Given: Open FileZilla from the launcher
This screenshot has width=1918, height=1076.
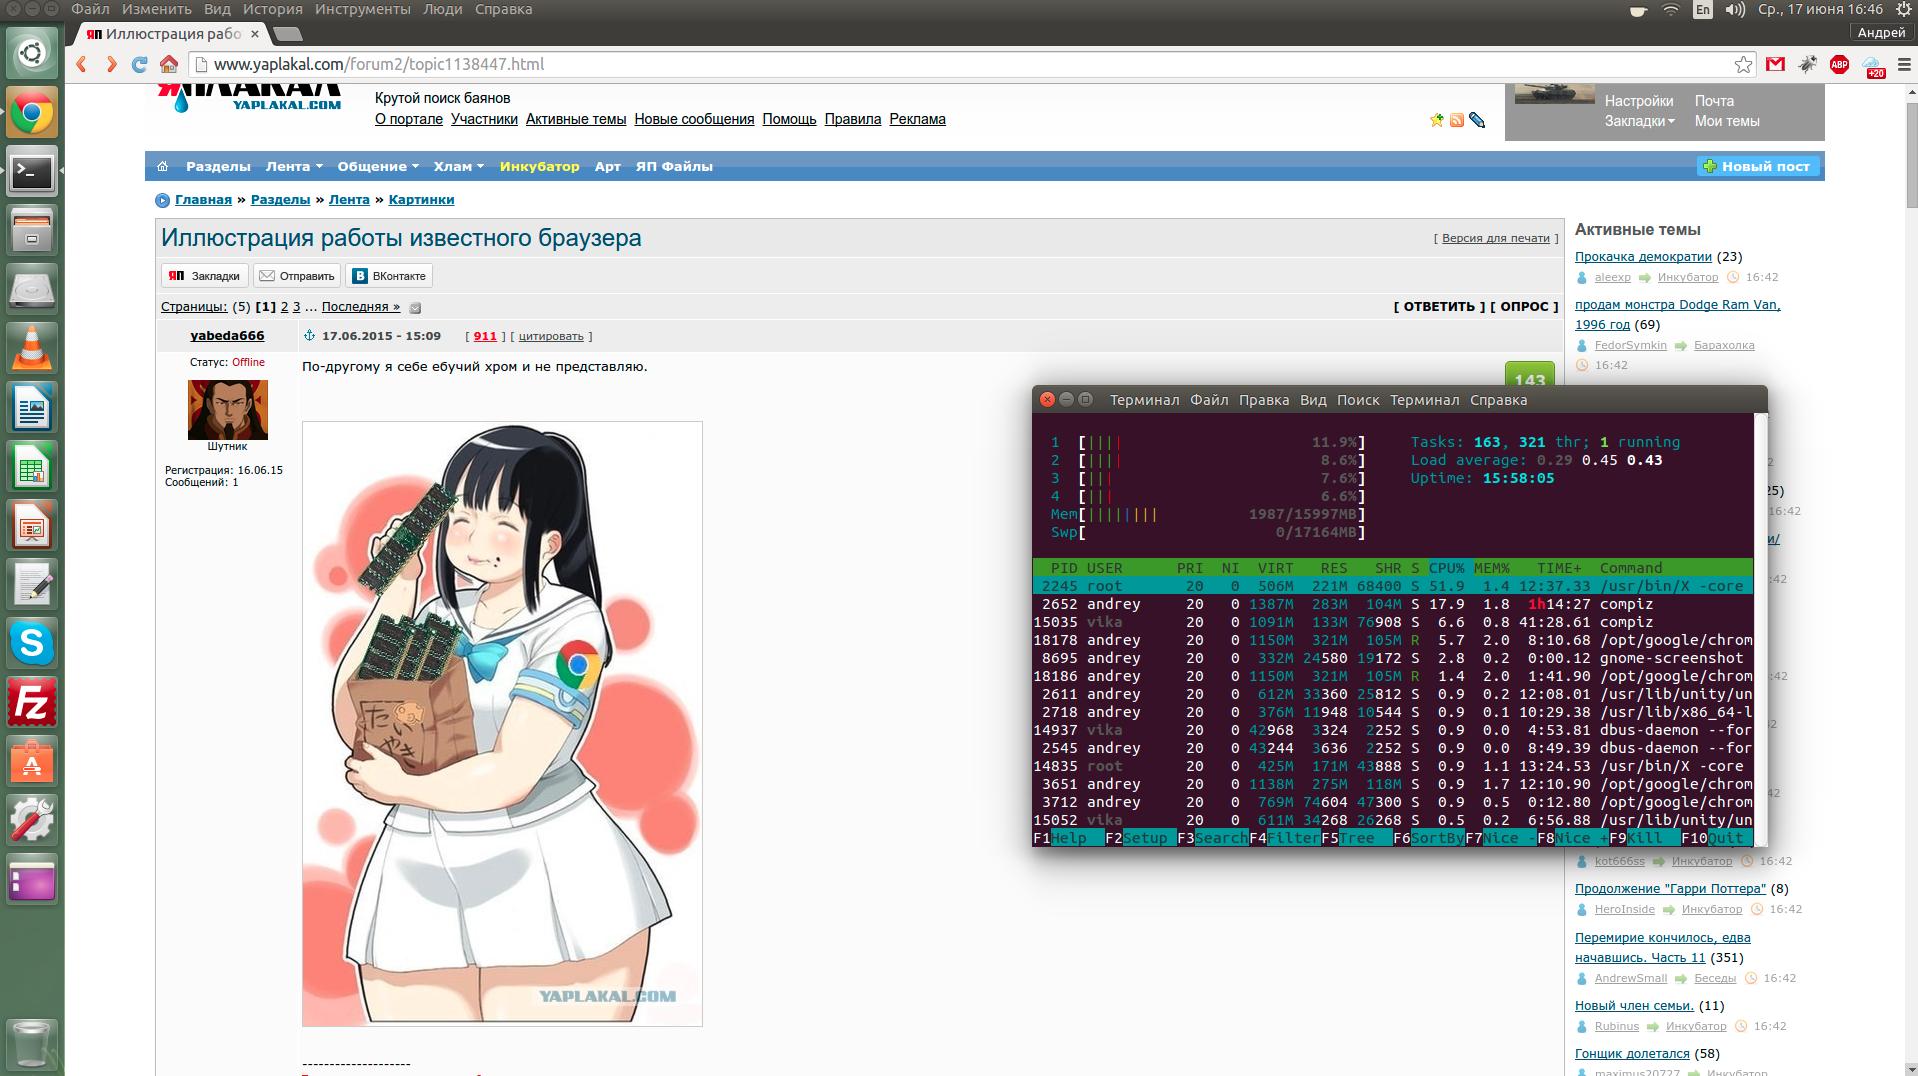Looking at the screenshot, I should pos(32,702).
